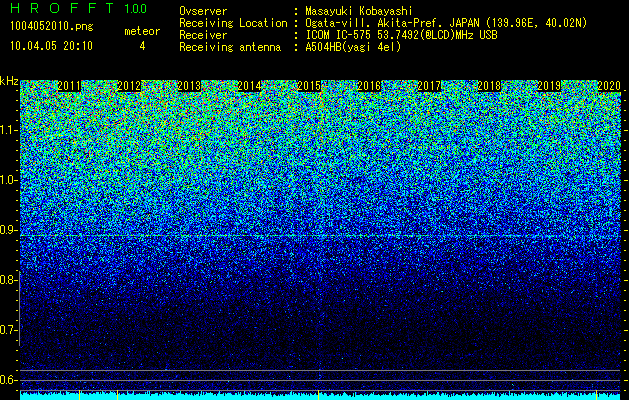Click the 0.8 kHz axis label
The width and height of the screenshot is (629, 400).
(8, 280)
